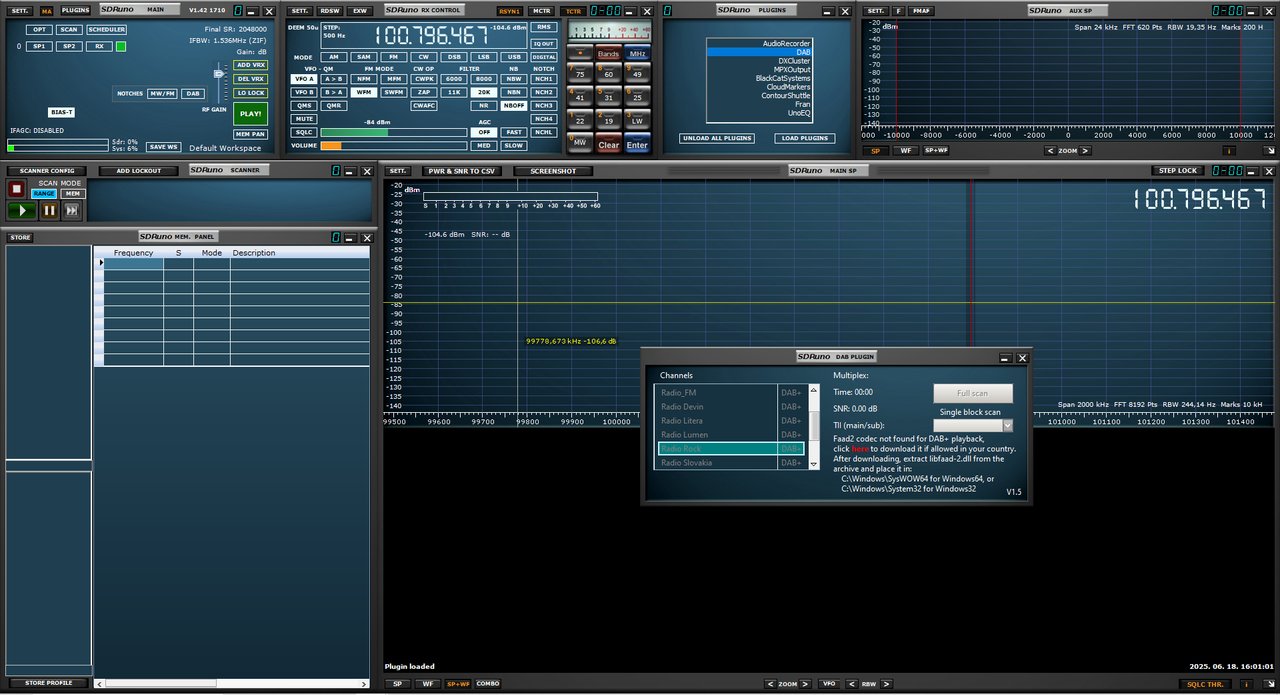Decrease zoom with Aux SP '<' arrow
The width and height of the screenshot is (1280, 695).
click(x=1050, y=151)
